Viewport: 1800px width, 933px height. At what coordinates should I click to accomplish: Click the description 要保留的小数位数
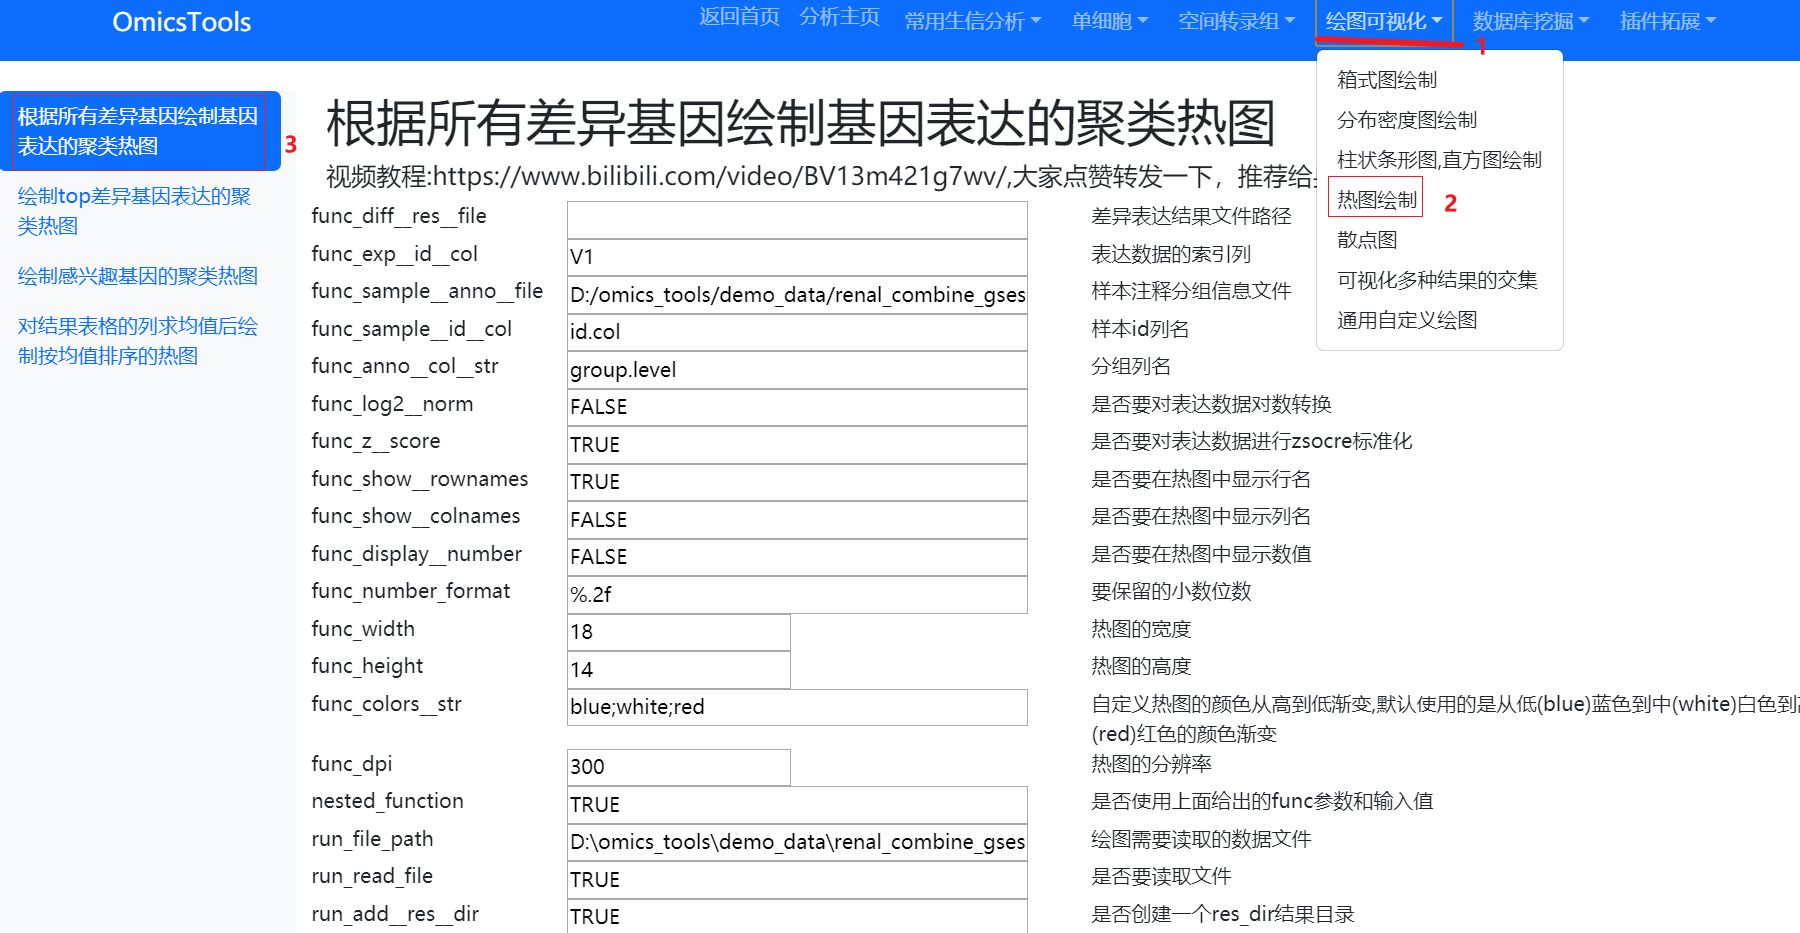[x=1171, y=591]
